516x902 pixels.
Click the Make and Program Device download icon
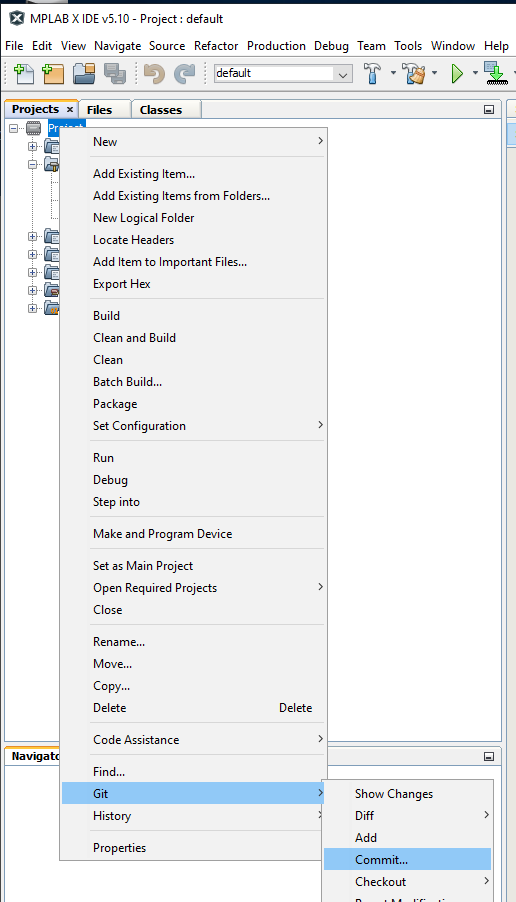coord(496,74)
